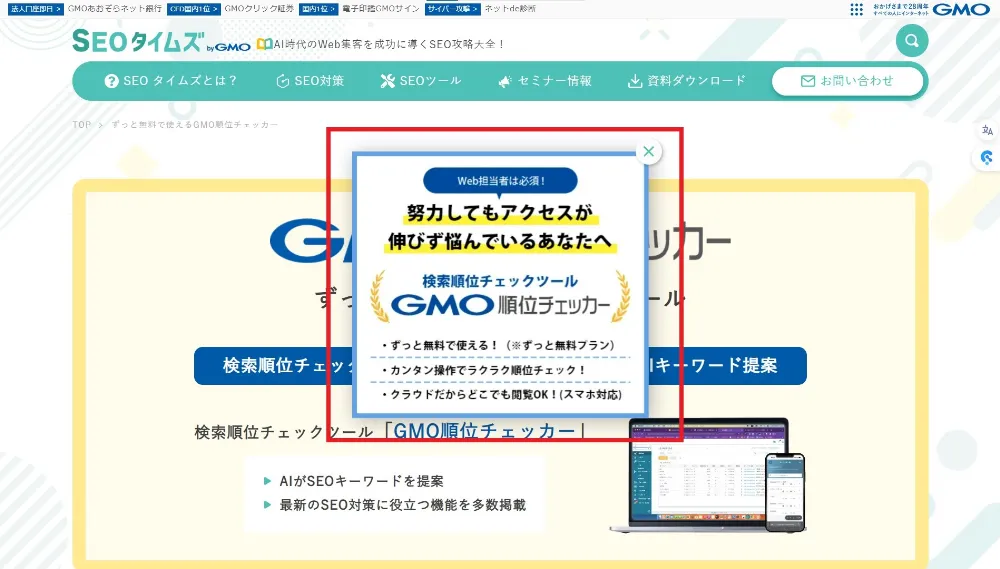Image resolution: width=1000 pixels, height=569 pixels.
Task: Click the SEO対策 shield icon in navigation
Action: click(x=283, y=81)
